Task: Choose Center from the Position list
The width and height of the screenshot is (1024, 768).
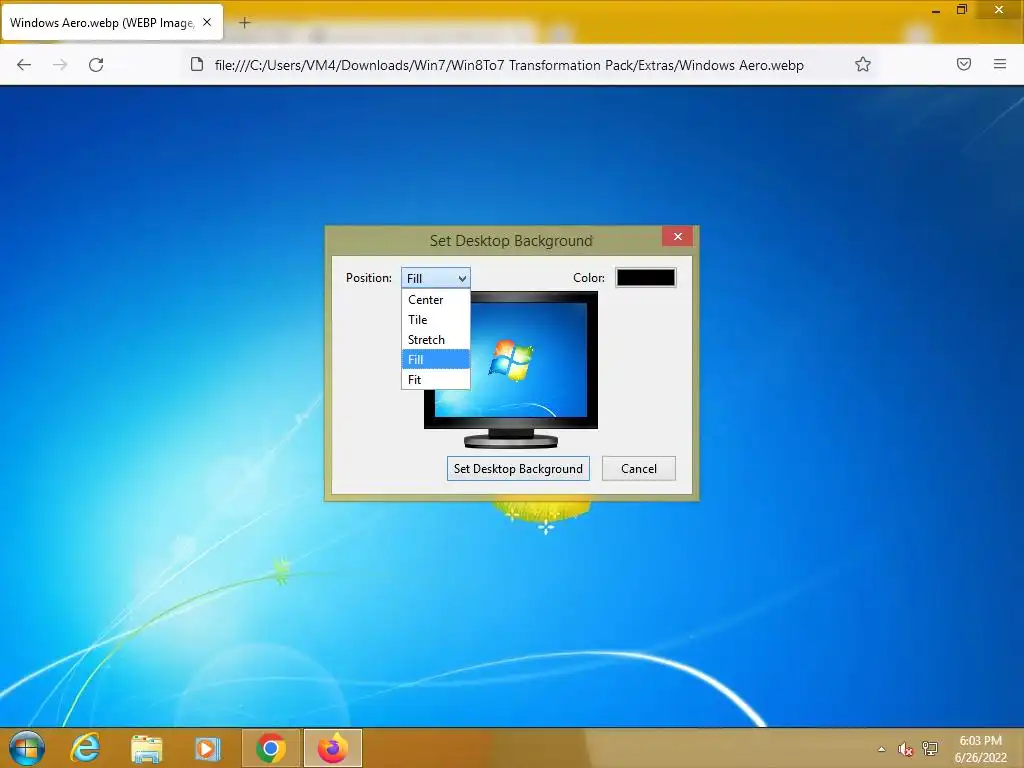Action: coord(436,300)
